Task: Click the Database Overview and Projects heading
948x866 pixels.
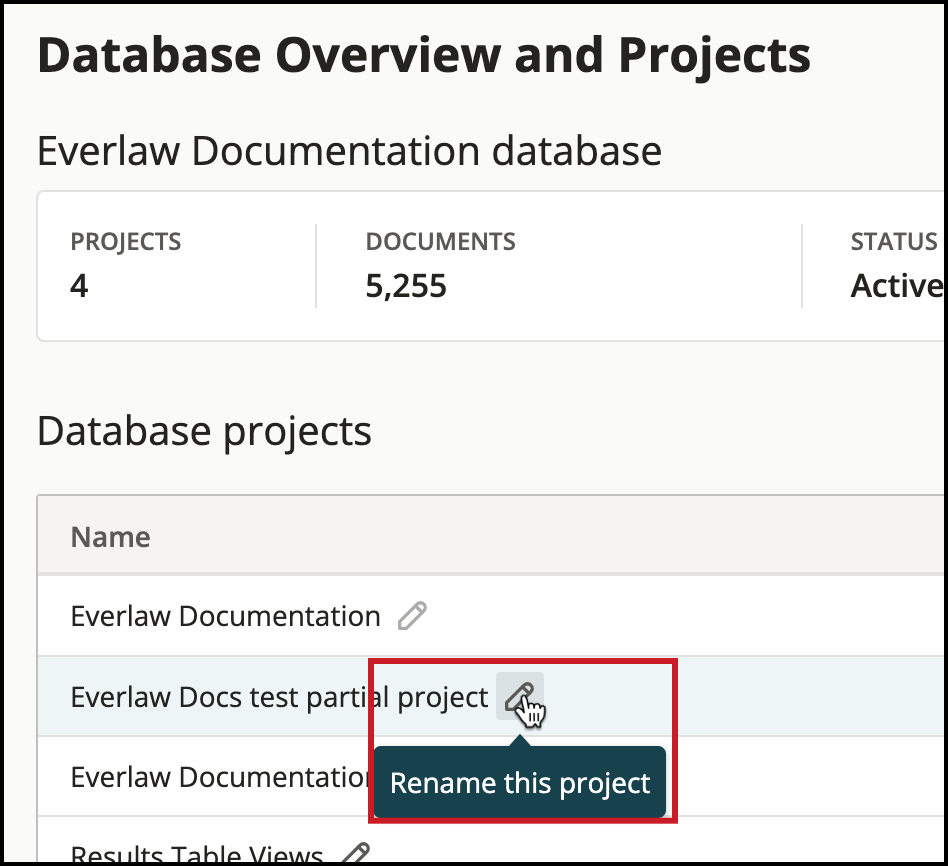Action: 423,55
